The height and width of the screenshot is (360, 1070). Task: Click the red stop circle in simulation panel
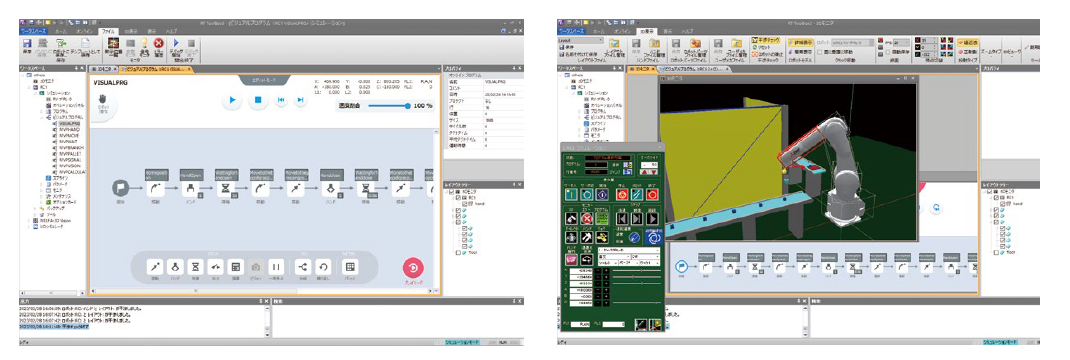point(622,194)
